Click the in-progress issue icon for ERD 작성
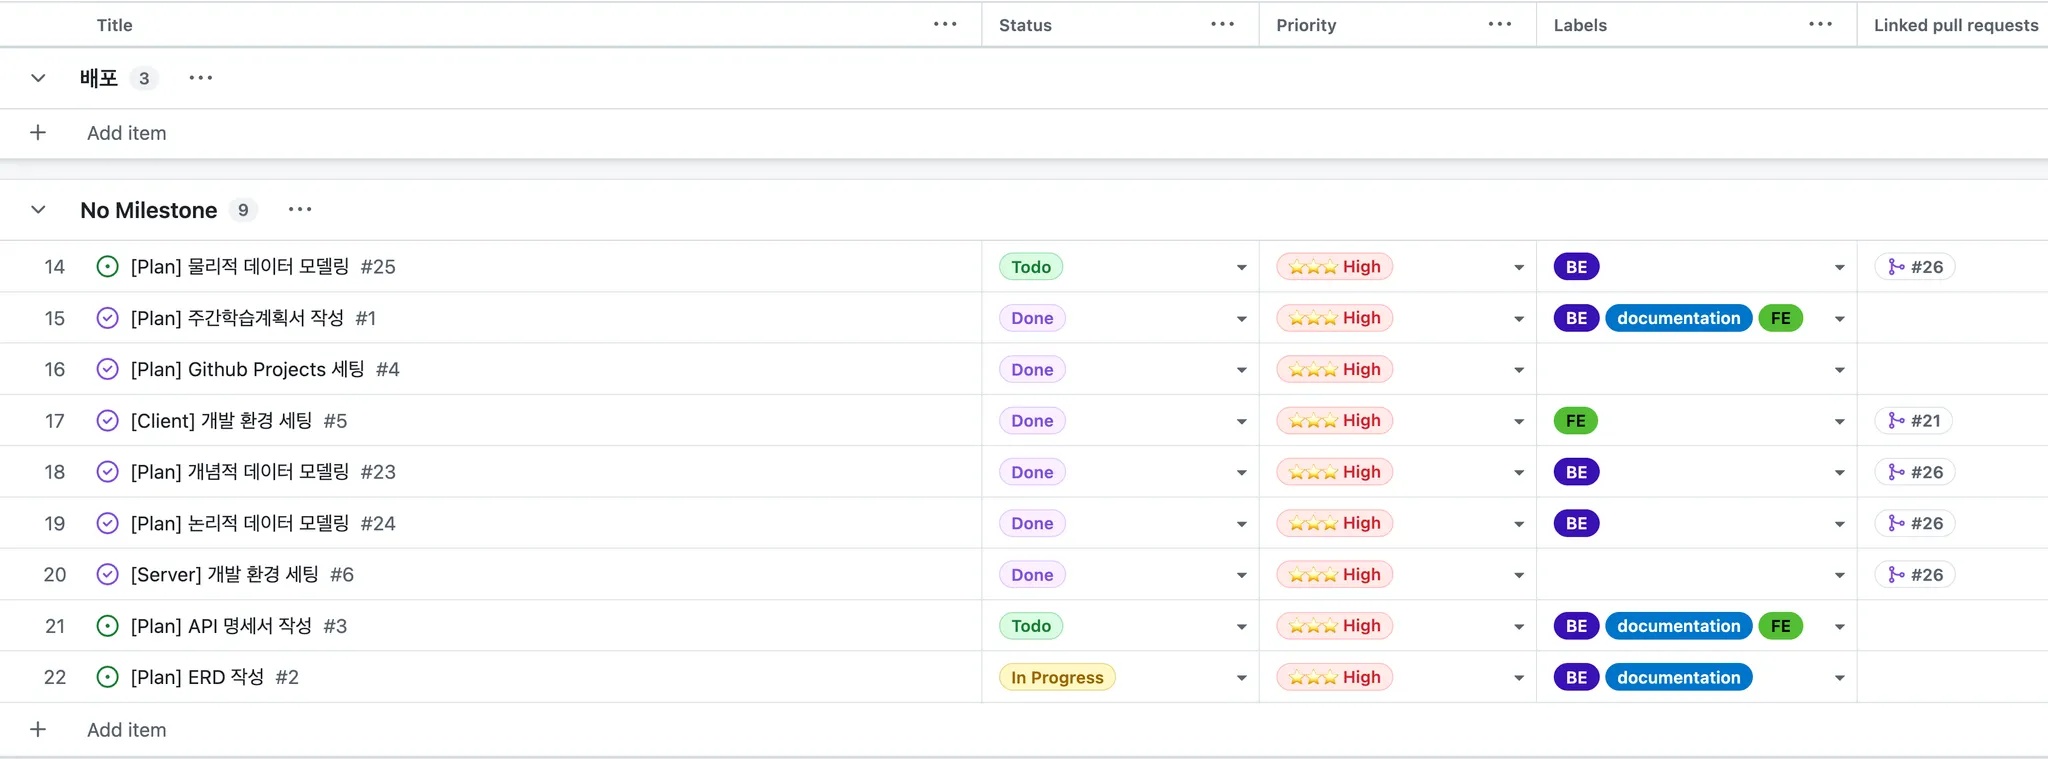The height and width of the screenshot is (759, 2048). coord(107,677)
